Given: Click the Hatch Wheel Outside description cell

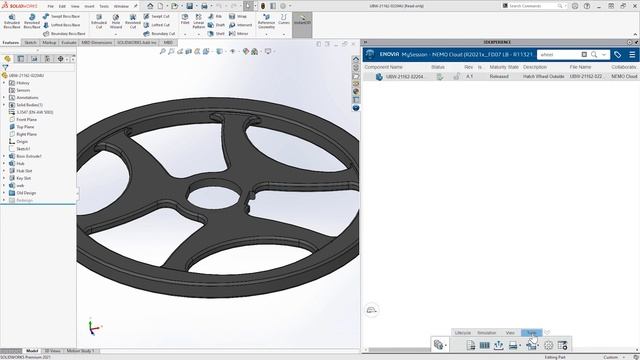Looking at the screenshot, I should [544, 76].
